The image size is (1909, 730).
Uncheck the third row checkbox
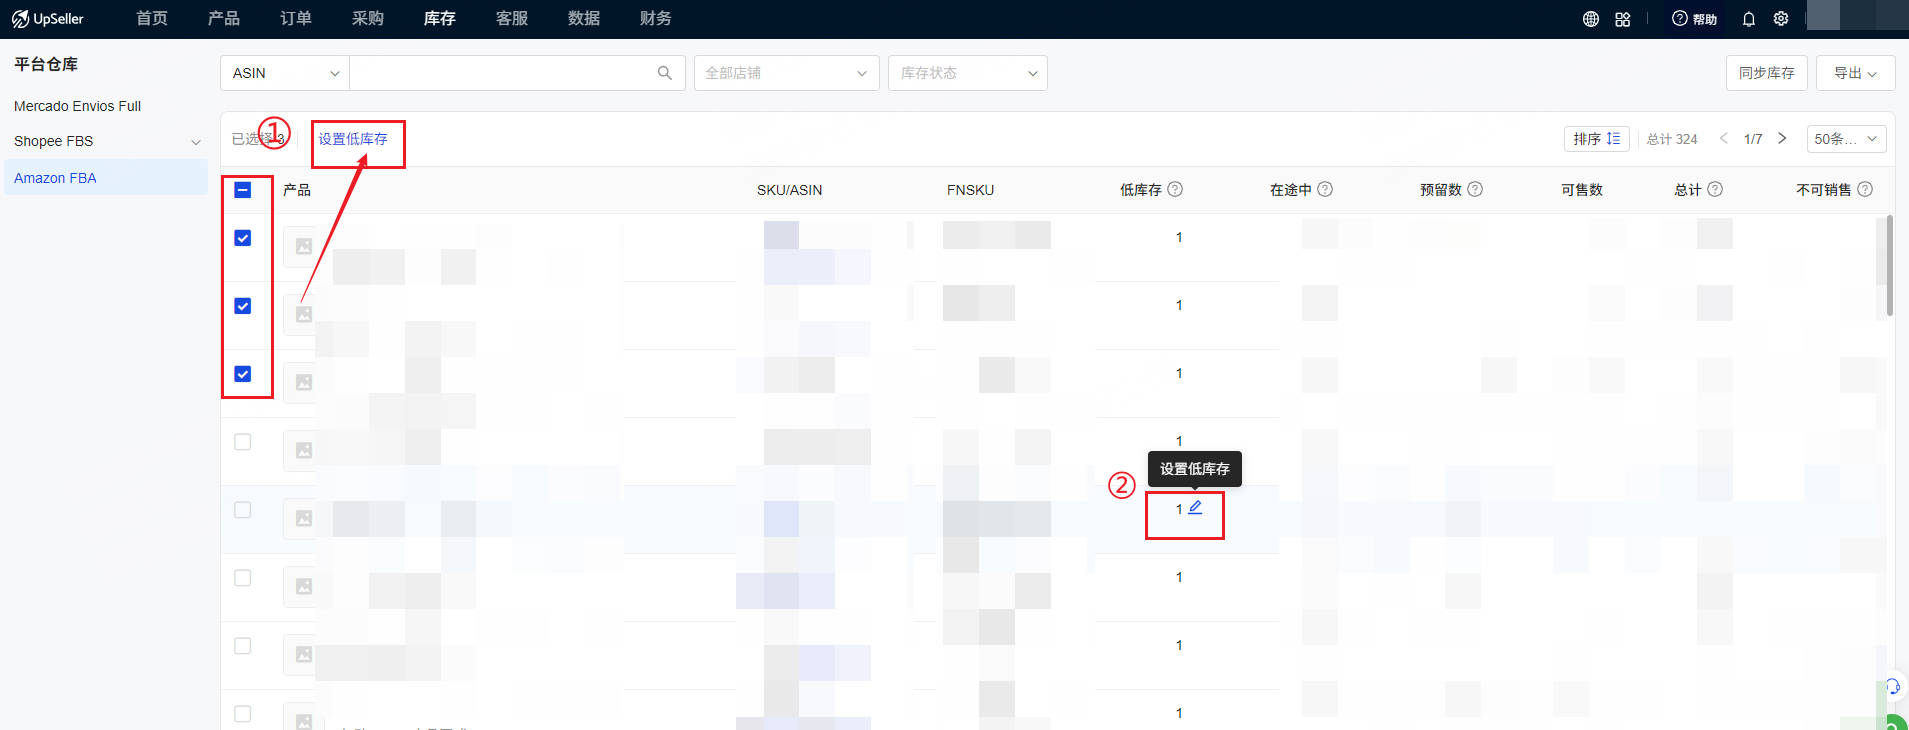pyautogui.click(x=243, y=374)
